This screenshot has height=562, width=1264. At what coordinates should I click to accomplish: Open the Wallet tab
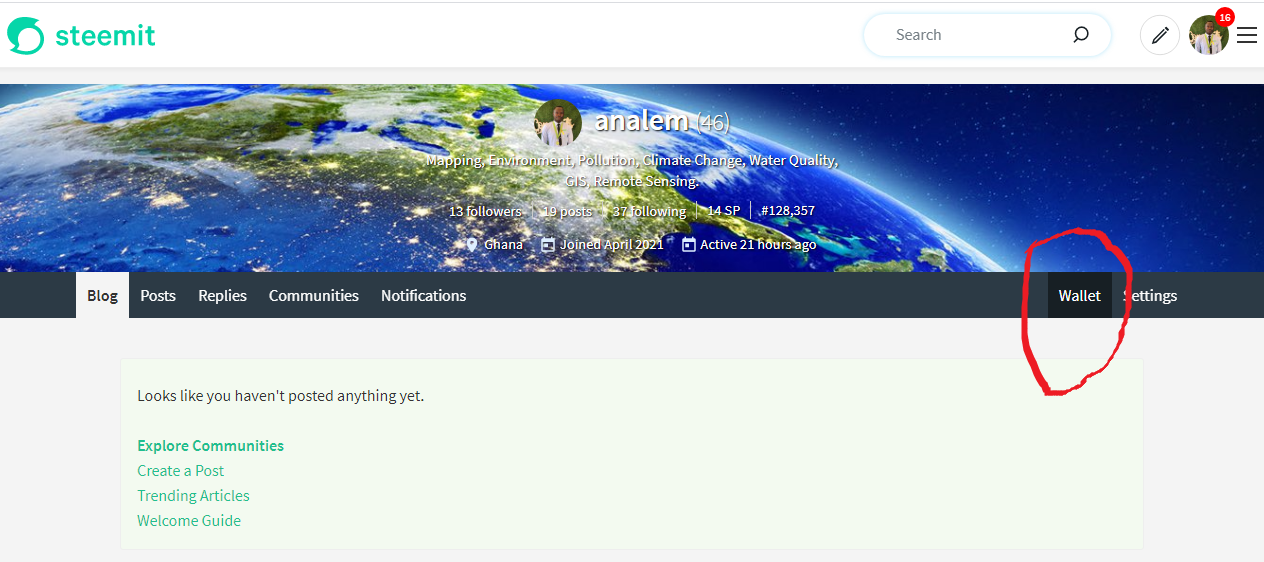(x=1079, y=295)
